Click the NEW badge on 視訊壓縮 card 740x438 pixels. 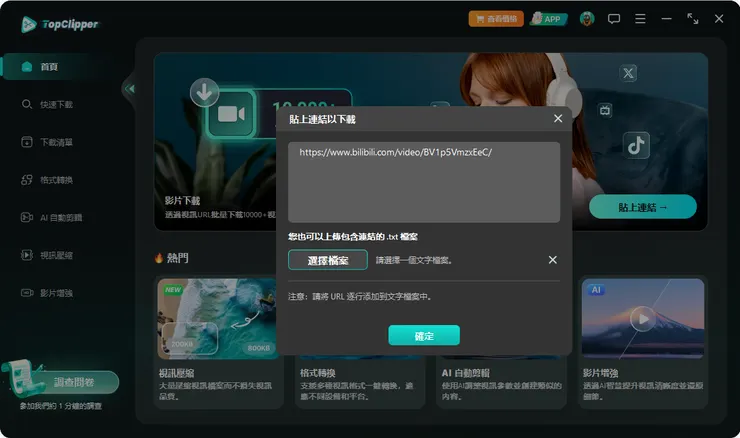pyautogui.click(x=173, y=289)
